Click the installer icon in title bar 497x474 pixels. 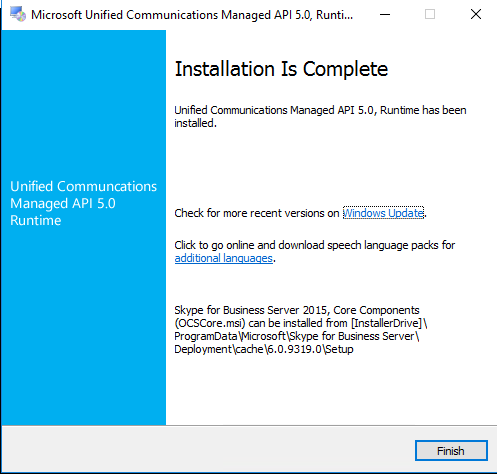(x=18, y=14)
